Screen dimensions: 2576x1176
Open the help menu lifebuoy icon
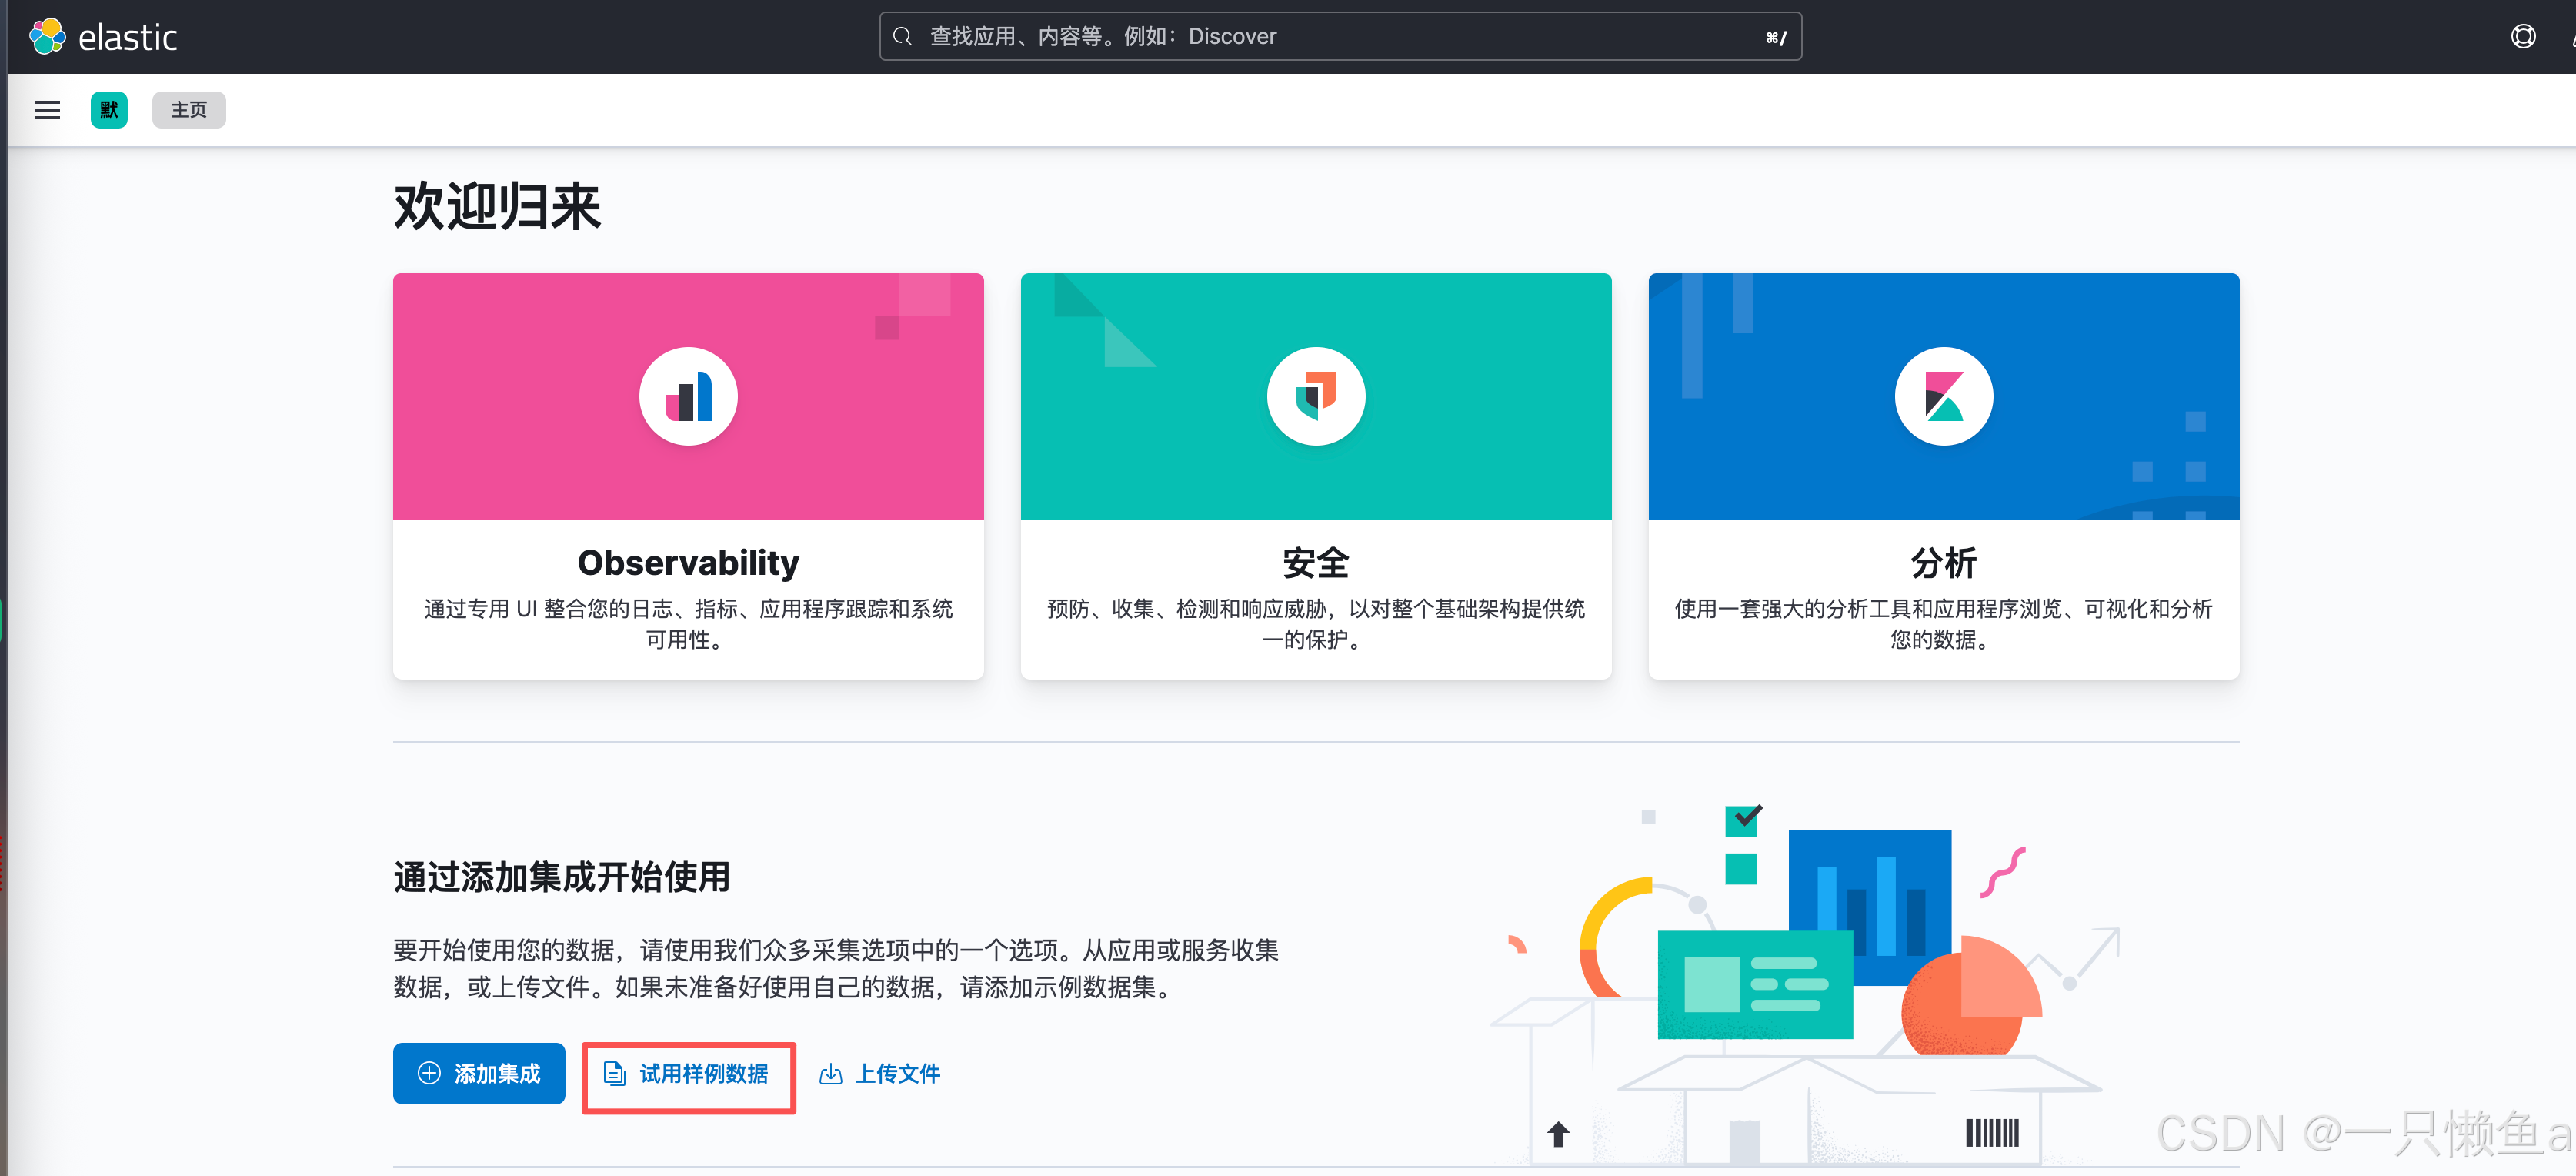coord(2522,37)
